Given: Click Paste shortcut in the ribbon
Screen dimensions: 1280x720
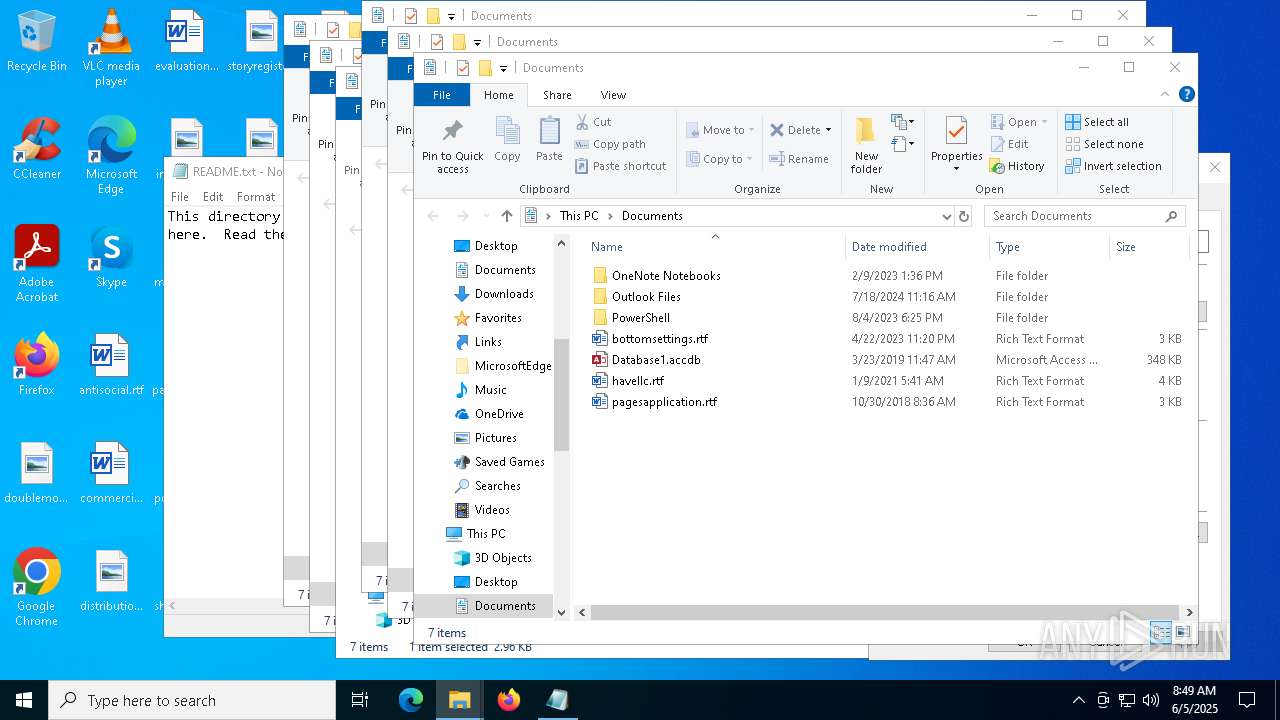Looking at the screenshot, I should pos(620,166).
